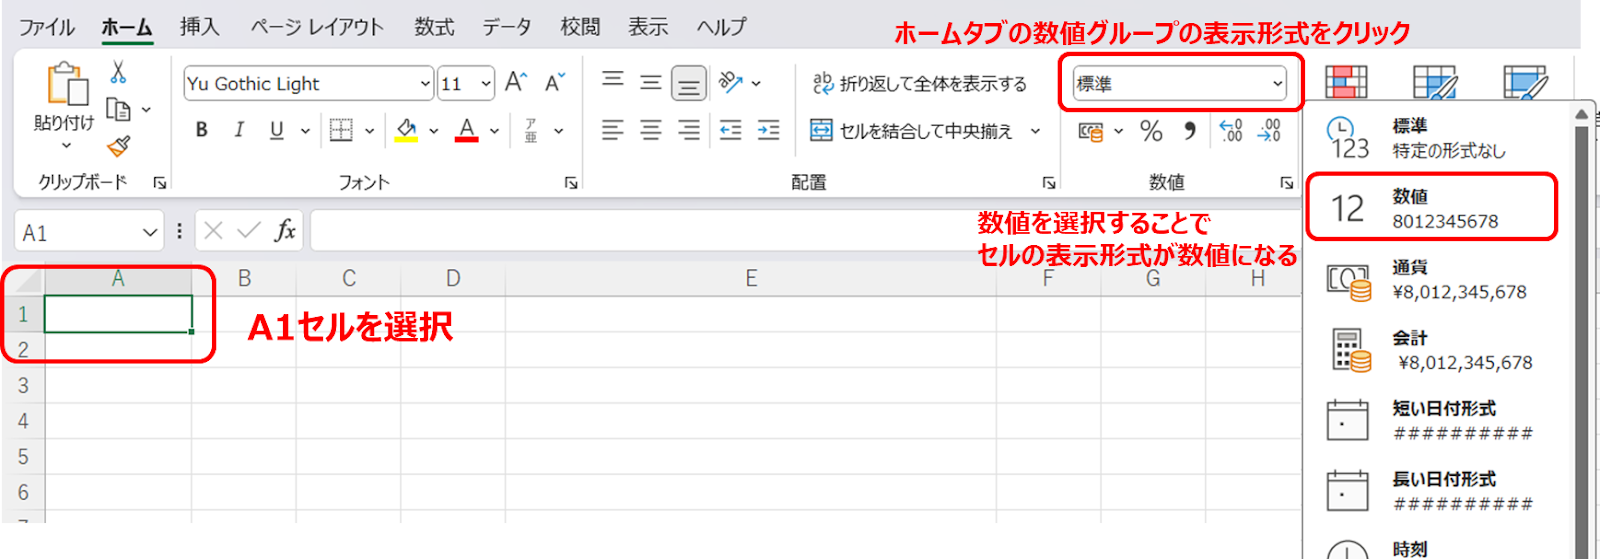The height and width of the screenshot is (559, 1600).
Task: Click the Borders icon
Action: [x=341, y=130]
